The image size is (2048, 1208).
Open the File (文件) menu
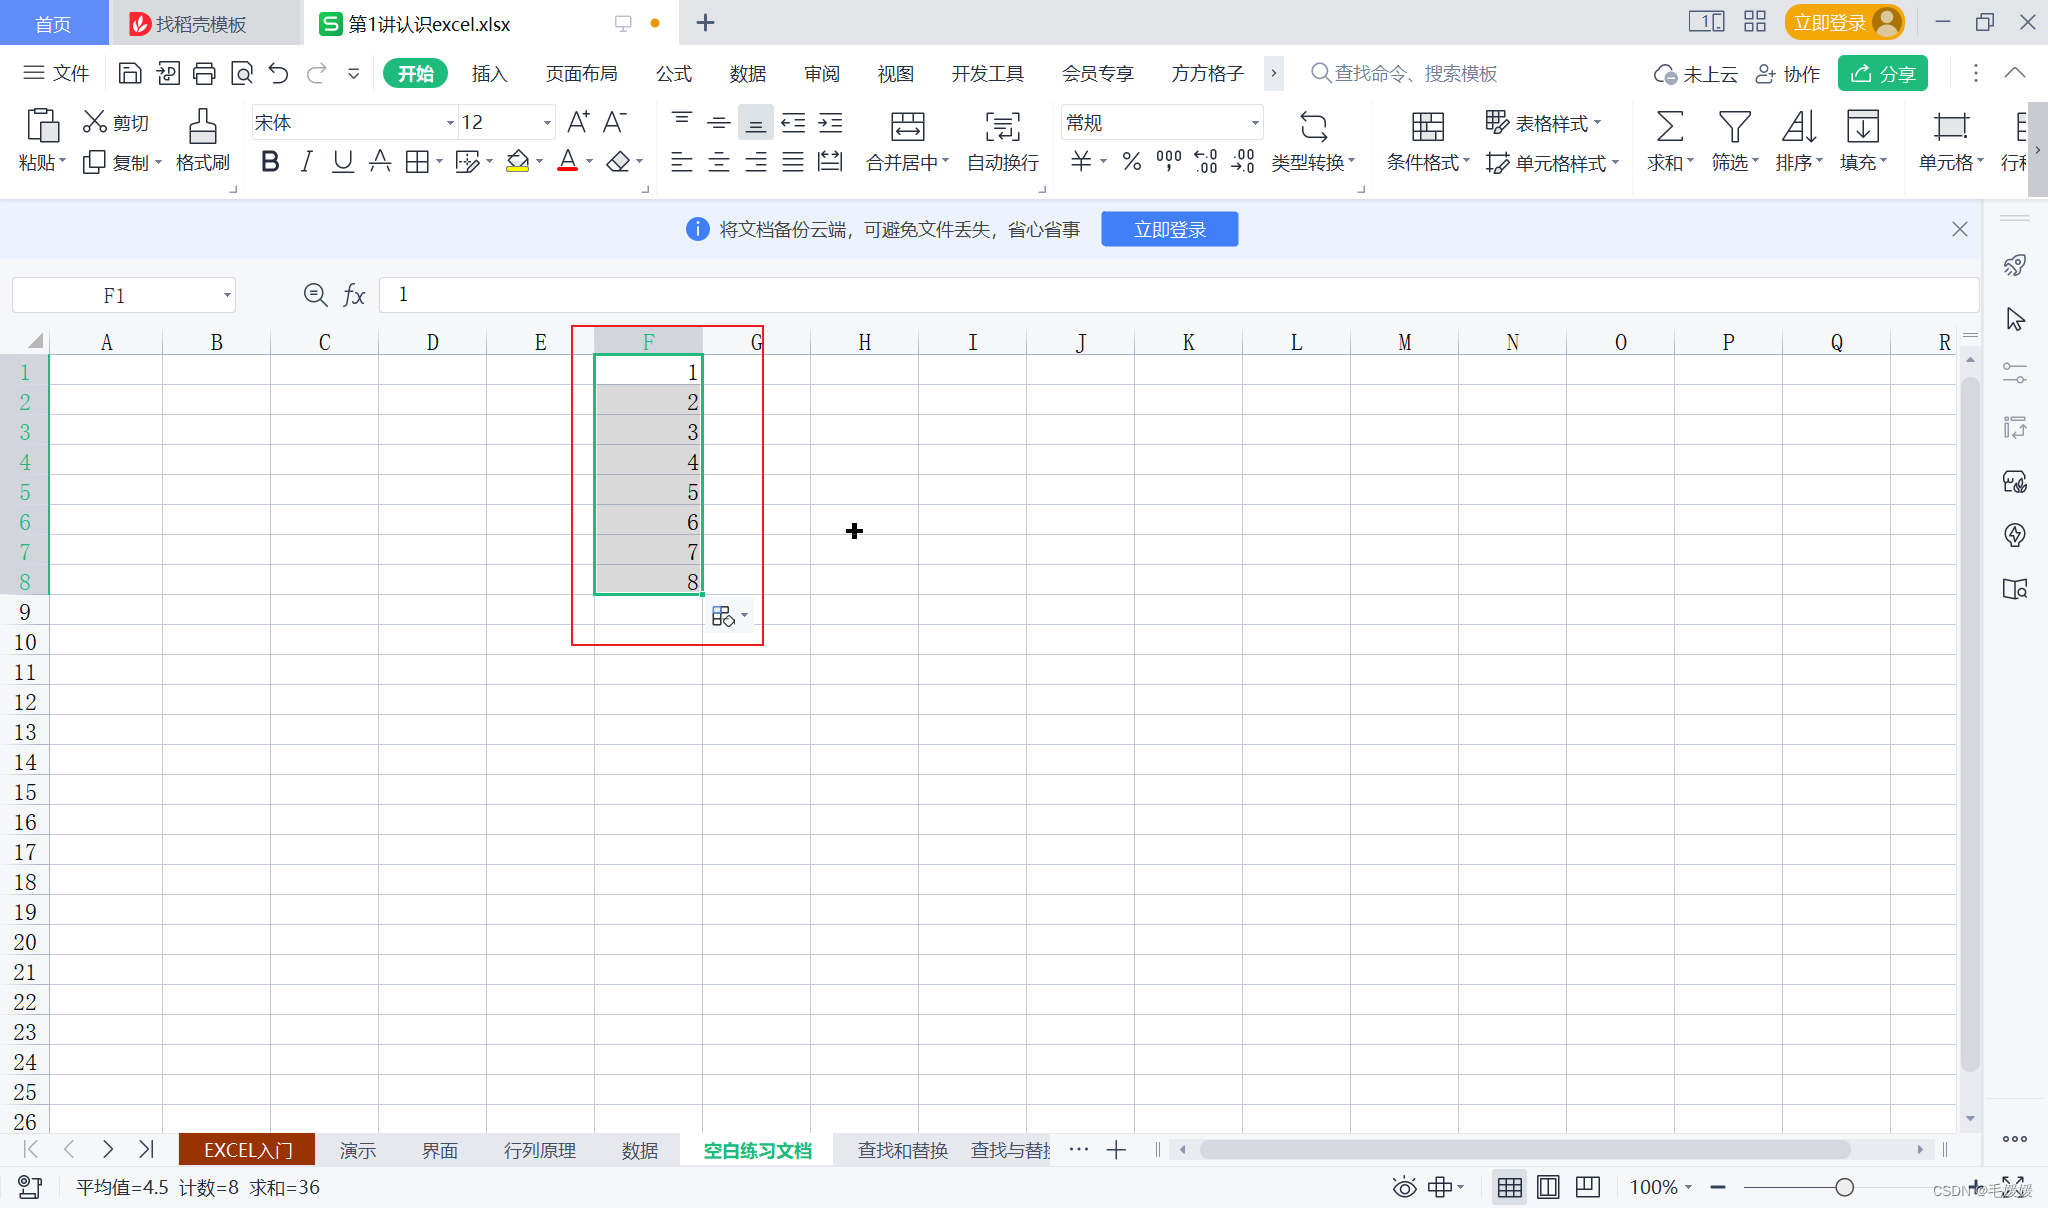pyautogui.click(x=57, y=73)
